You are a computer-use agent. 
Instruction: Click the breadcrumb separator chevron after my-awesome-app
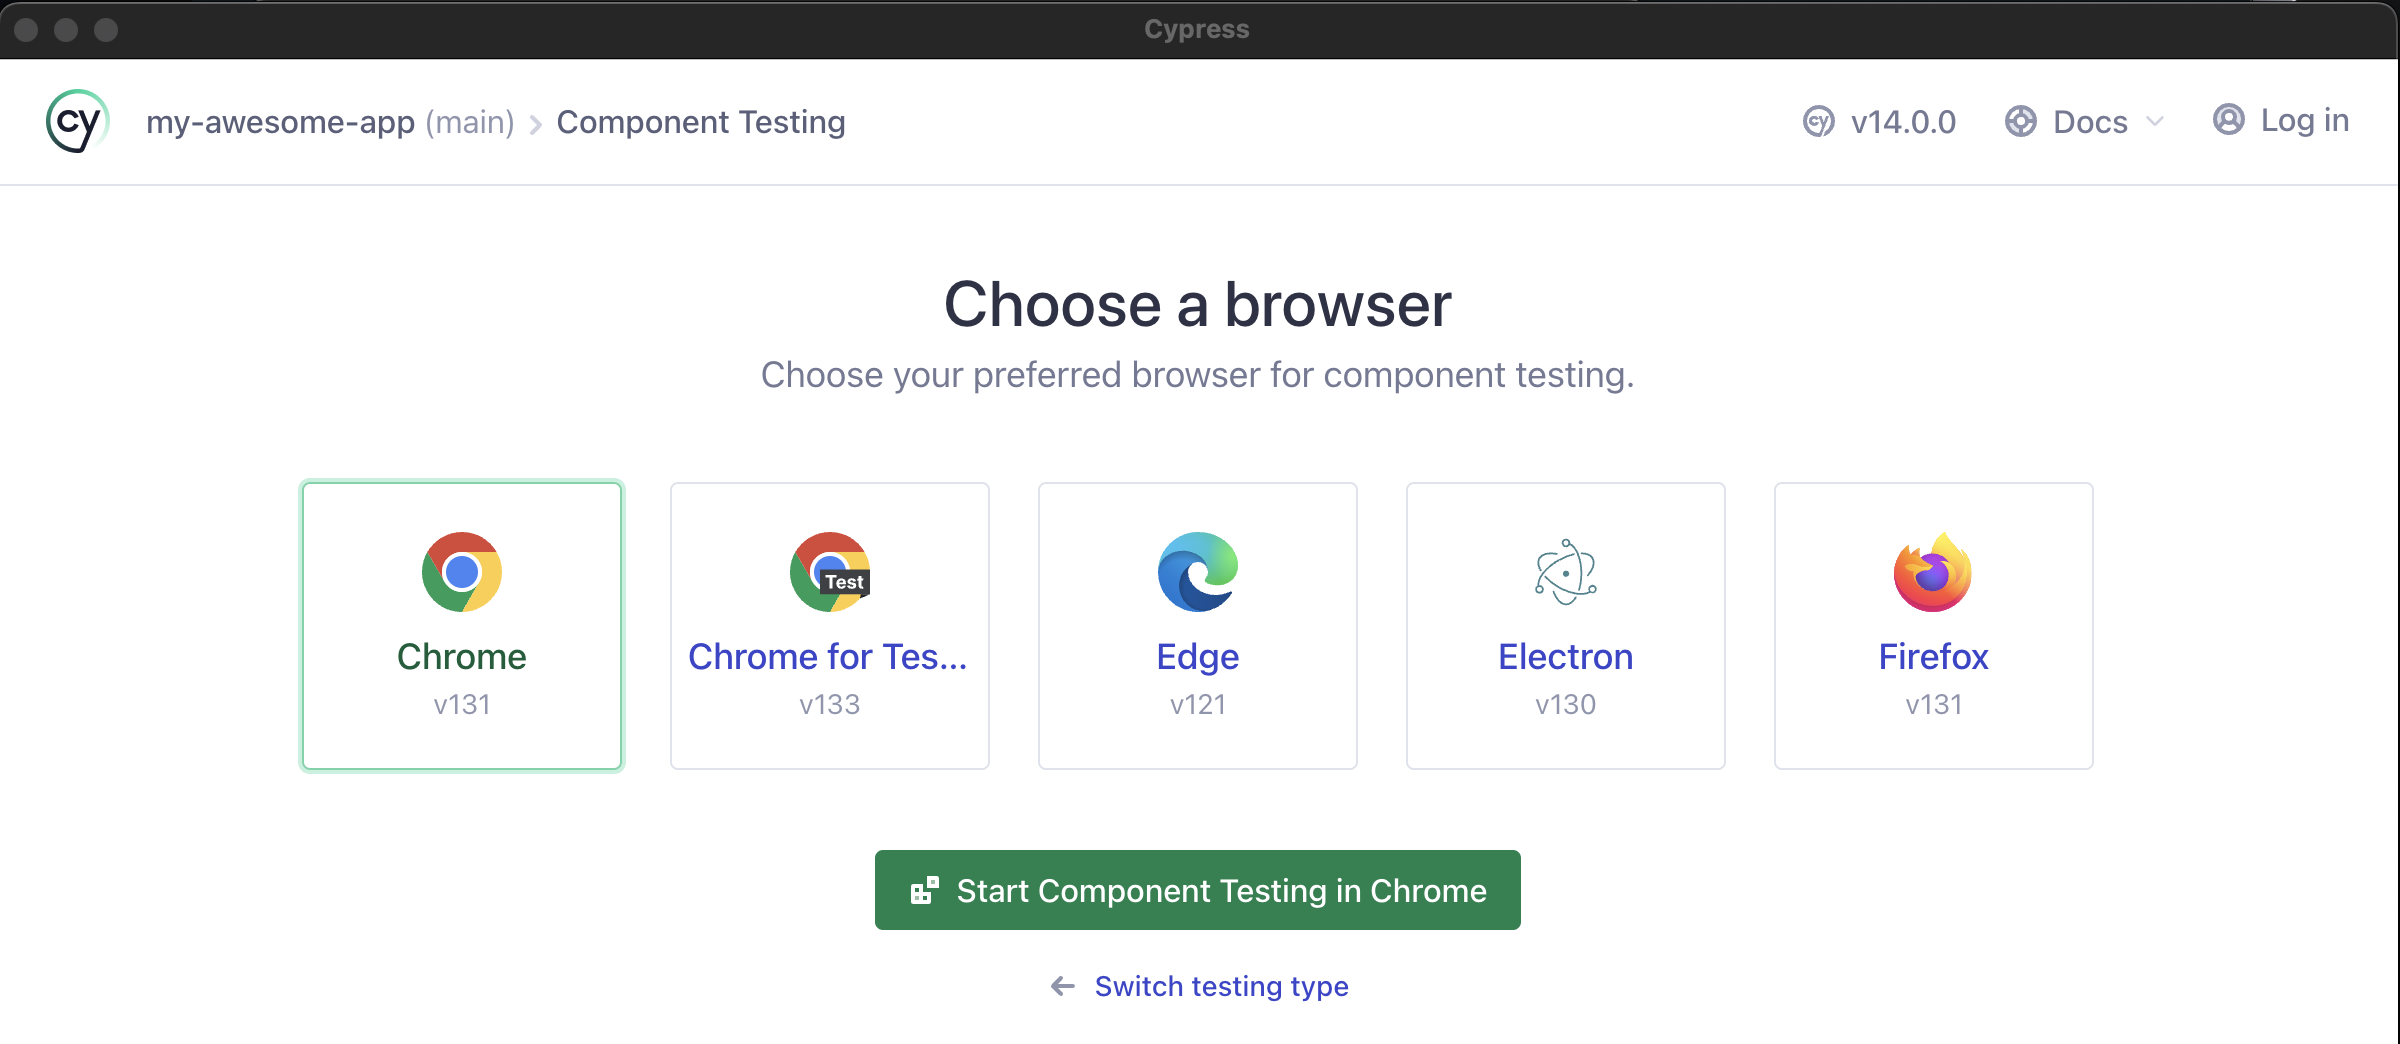pos(536,123)
